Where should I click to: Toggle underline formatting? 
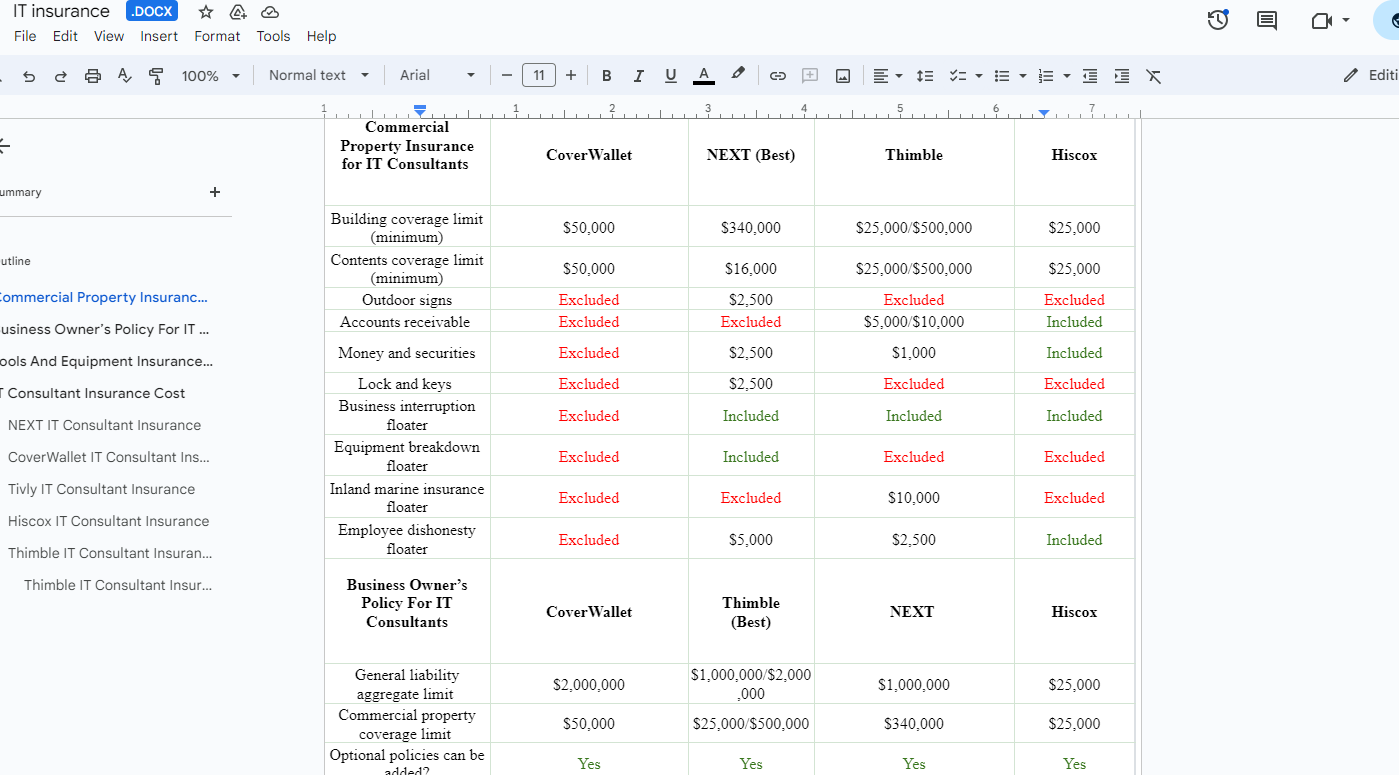[x=670, y=76]
